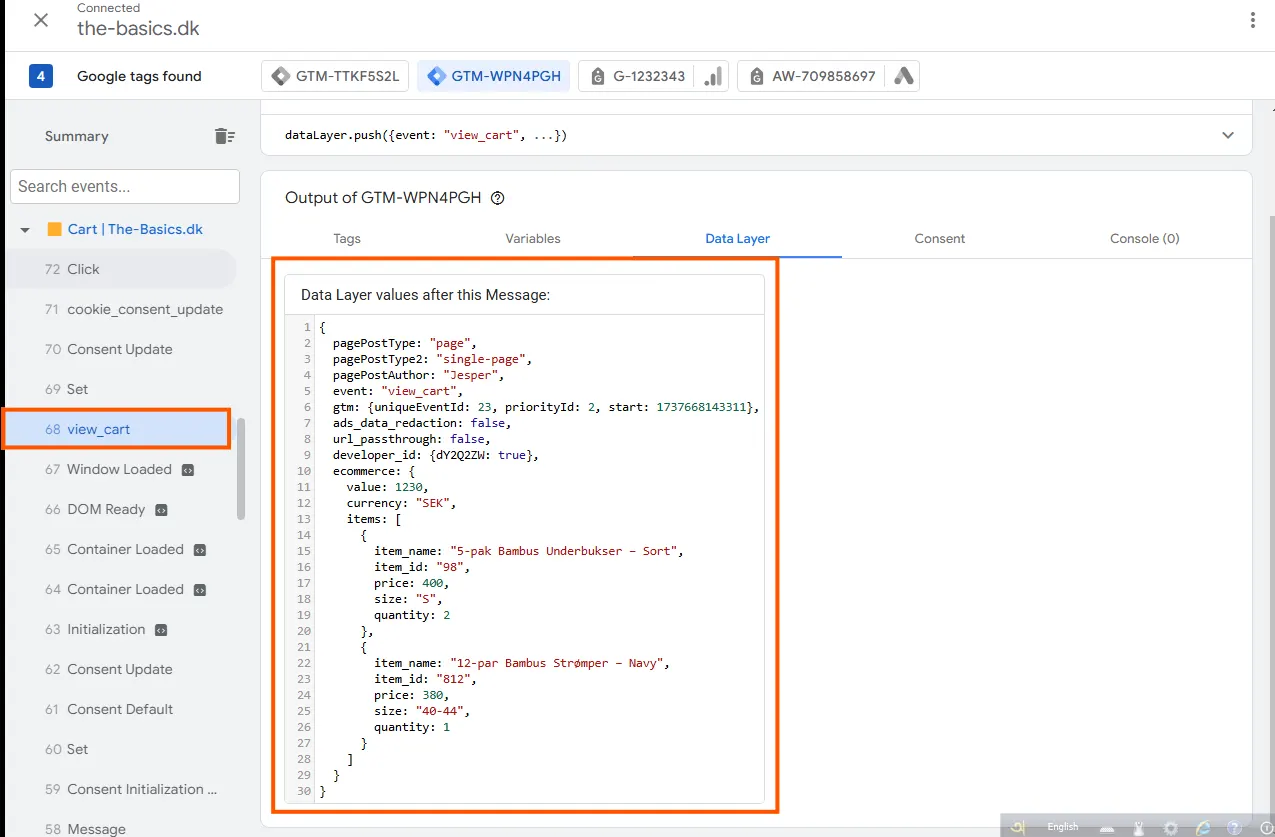Open the Data Layer tab
Image resolution: width=1275 pixels, height=837 pixels.
coord(738,238)
